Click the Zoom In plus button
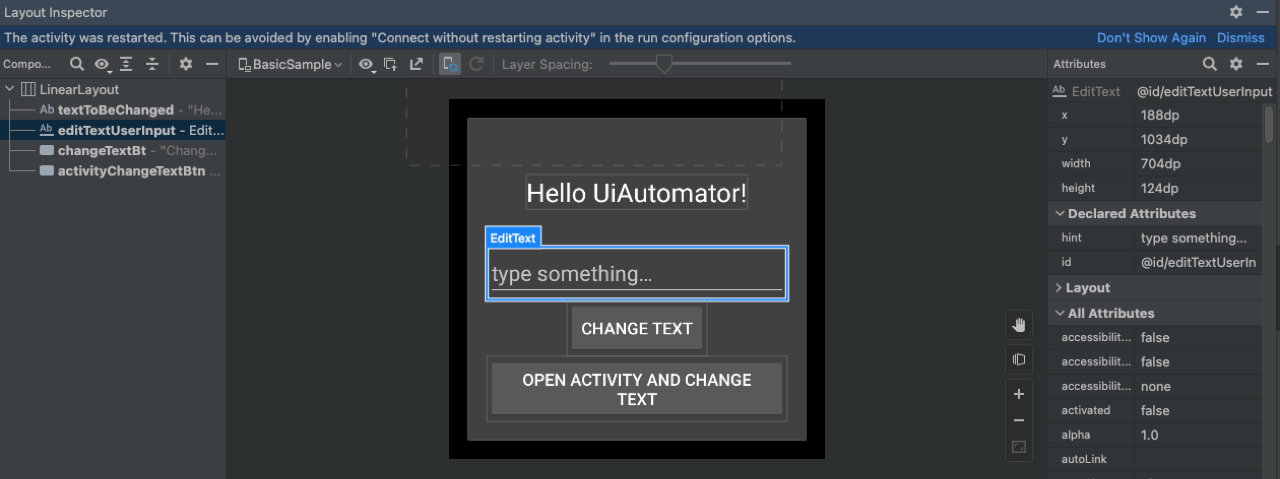This screenshot has width=1280, height=479. click(x=1019, y=394)
